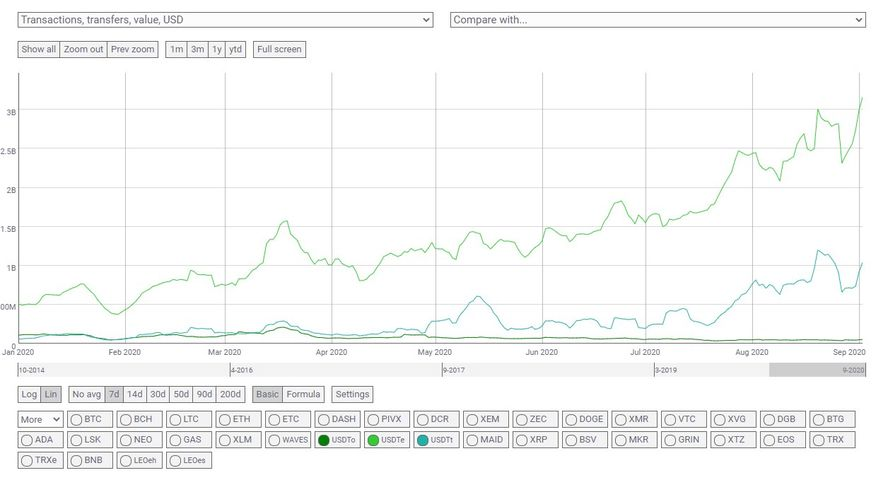Click Zoom out on the chart

(x=83, y=49)
